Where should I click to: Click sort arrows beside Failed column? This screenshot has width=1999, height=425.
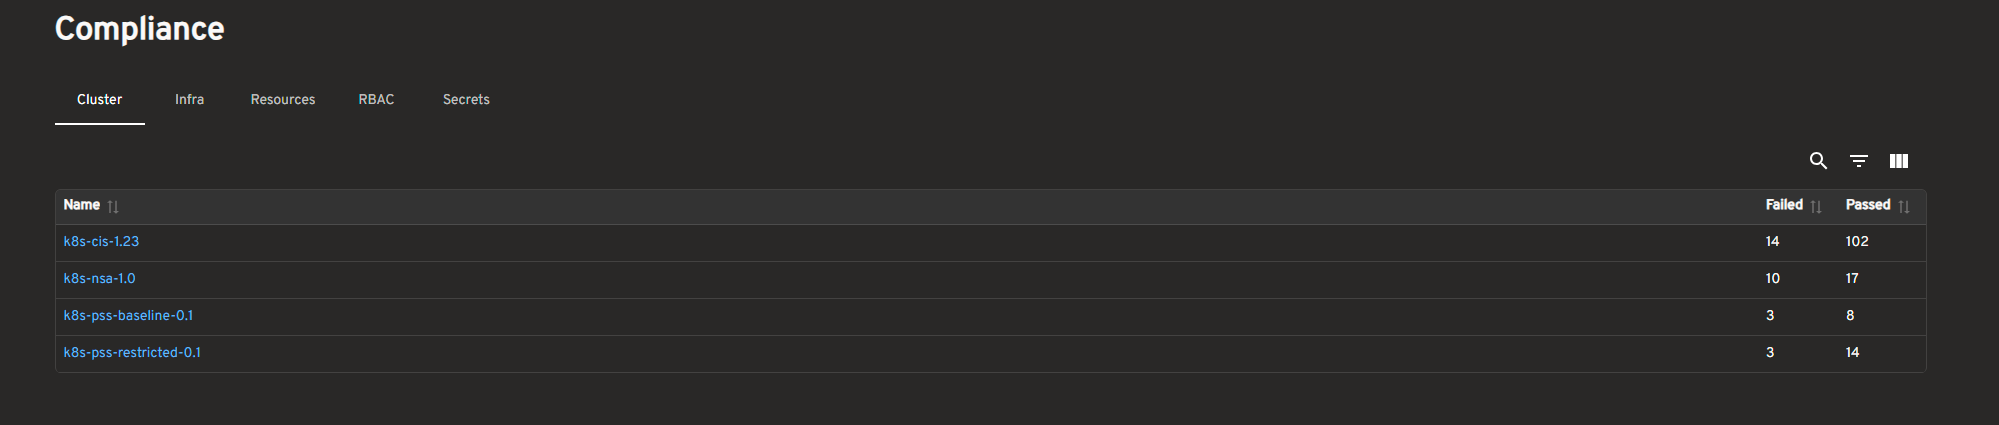click(x=1816, y=207)
